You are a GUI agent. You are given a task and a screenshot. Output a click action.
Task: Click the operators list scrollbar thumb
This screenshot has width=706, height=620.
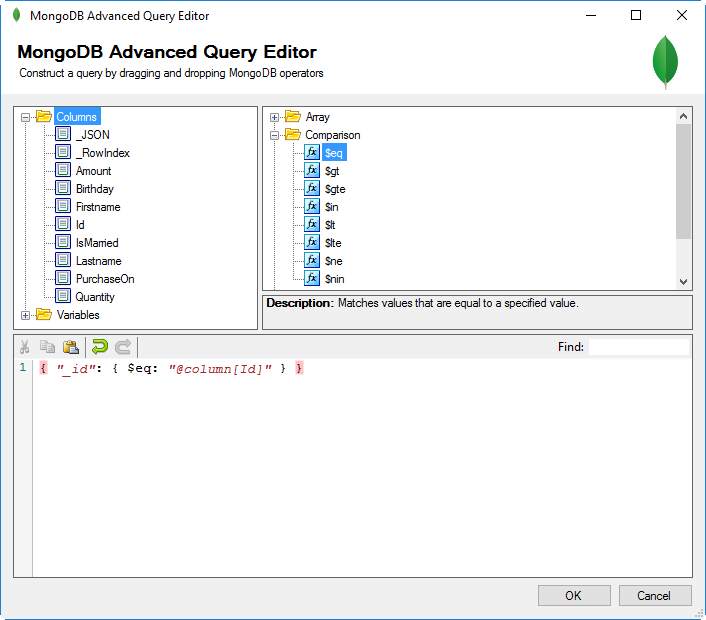pyautogui.click(x=683, y=181)
